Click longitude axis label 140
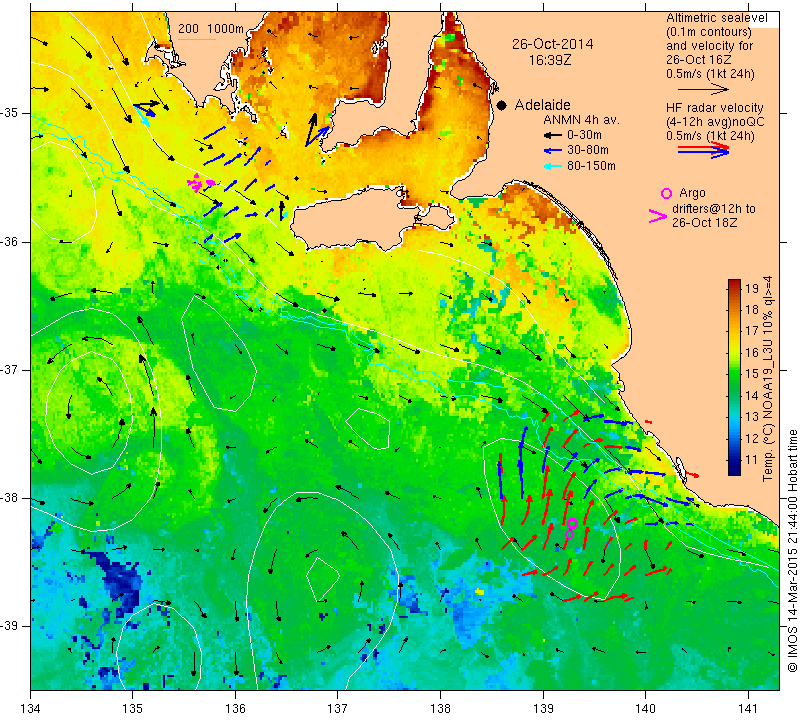The width and height of the screenshot is (800, 720). pos(645,708)
